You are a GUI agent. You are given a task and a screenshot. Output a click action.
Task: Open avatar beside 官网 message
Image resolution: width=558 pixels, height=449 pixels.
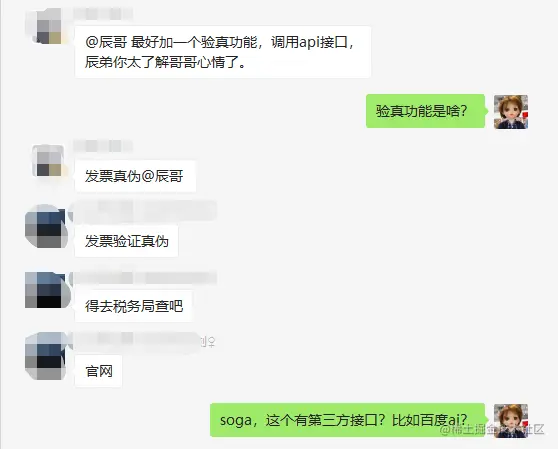point(46,356)
